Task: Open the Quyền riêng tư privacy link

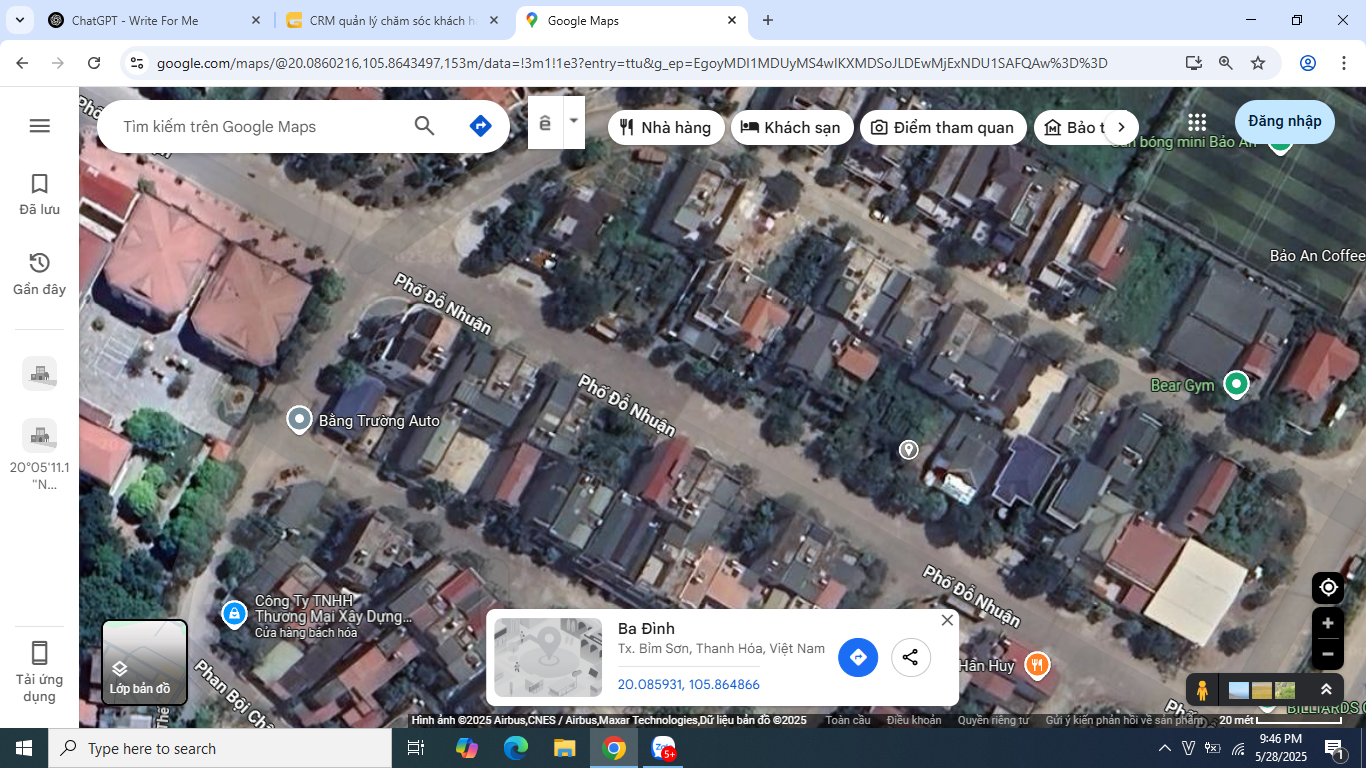Action: click(x=993, y=720)
